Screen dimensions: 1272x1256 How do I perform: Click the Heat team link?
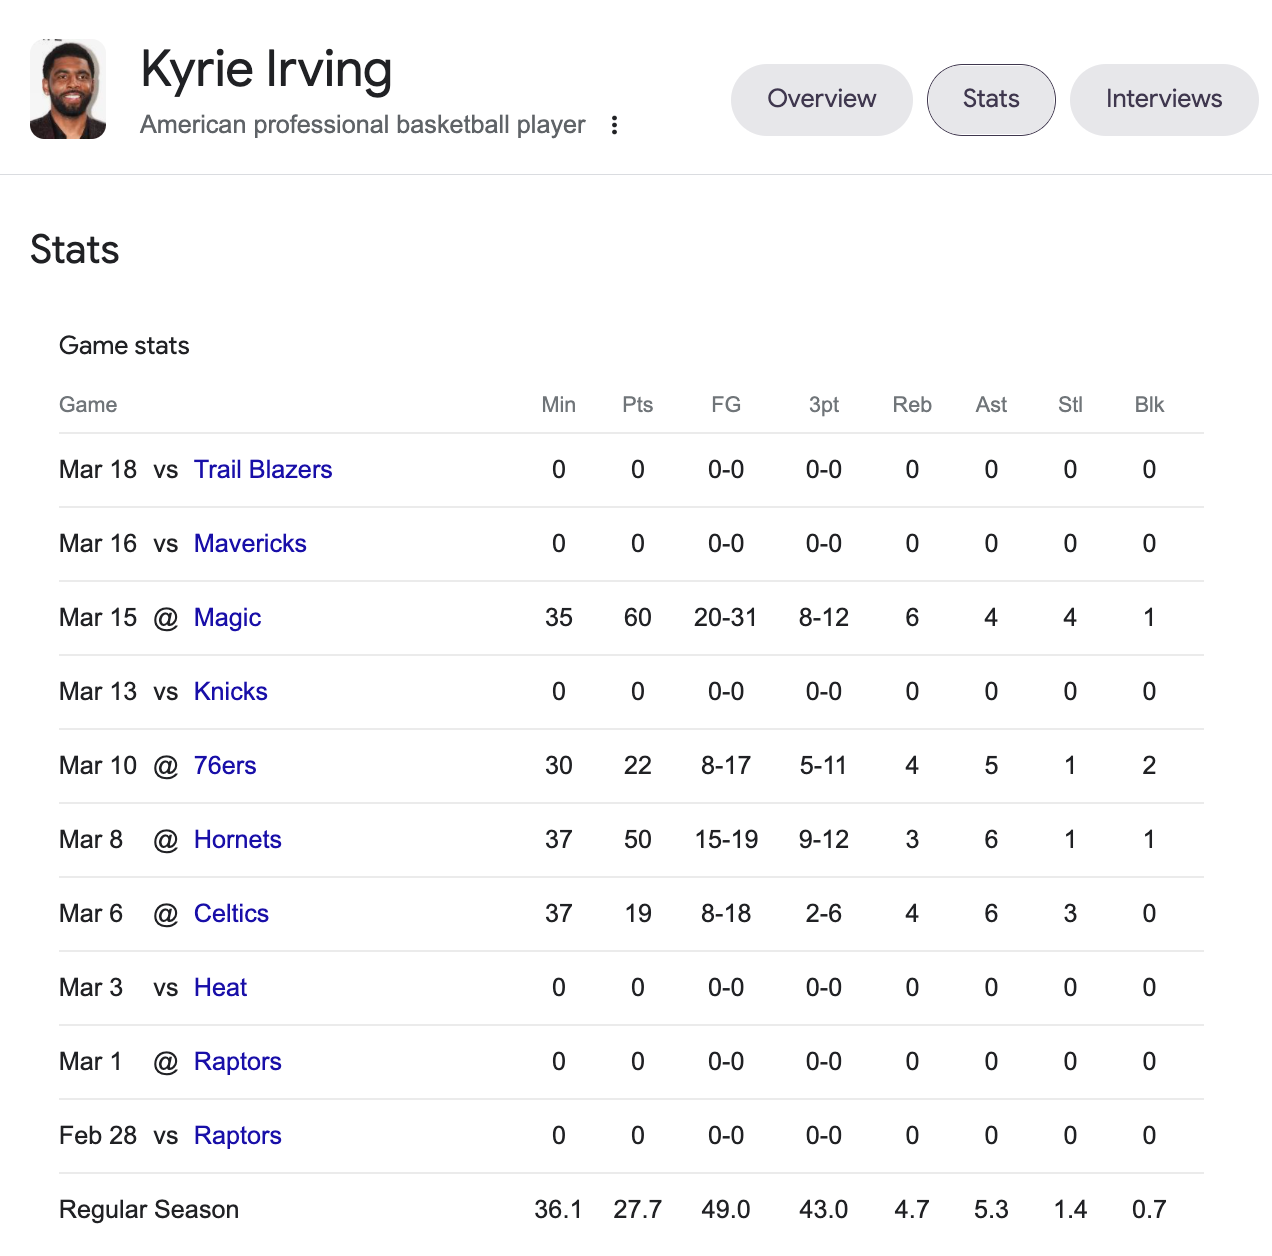pos(220,988)
